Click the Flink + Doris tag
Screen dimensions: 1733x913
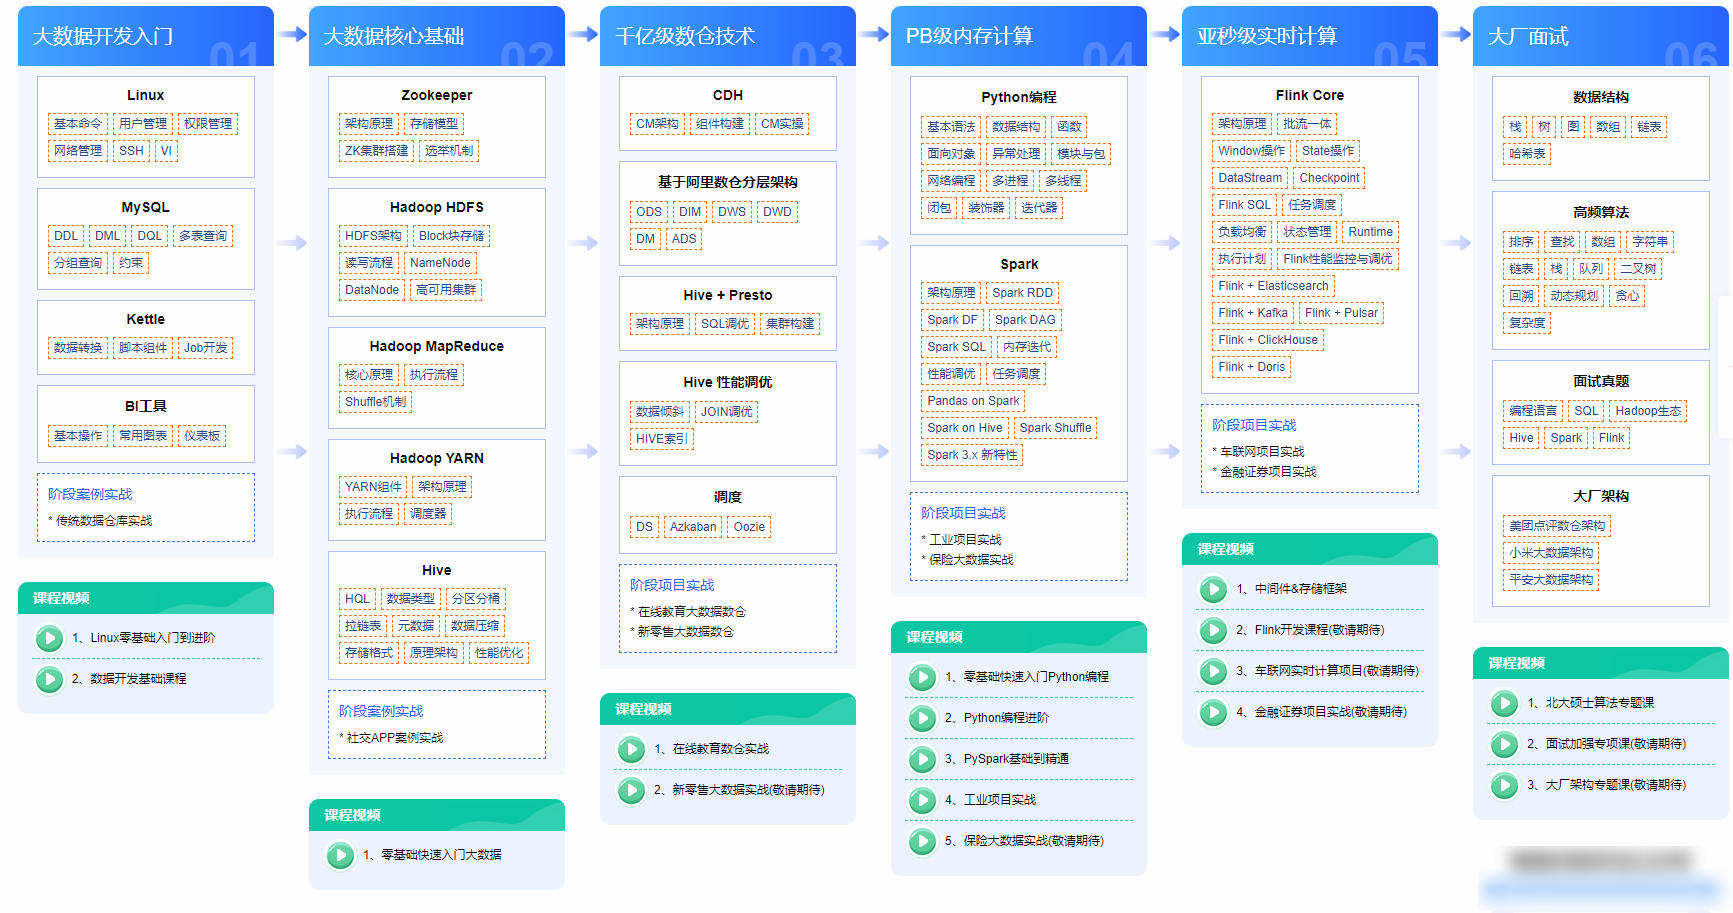coord(1251,367)
